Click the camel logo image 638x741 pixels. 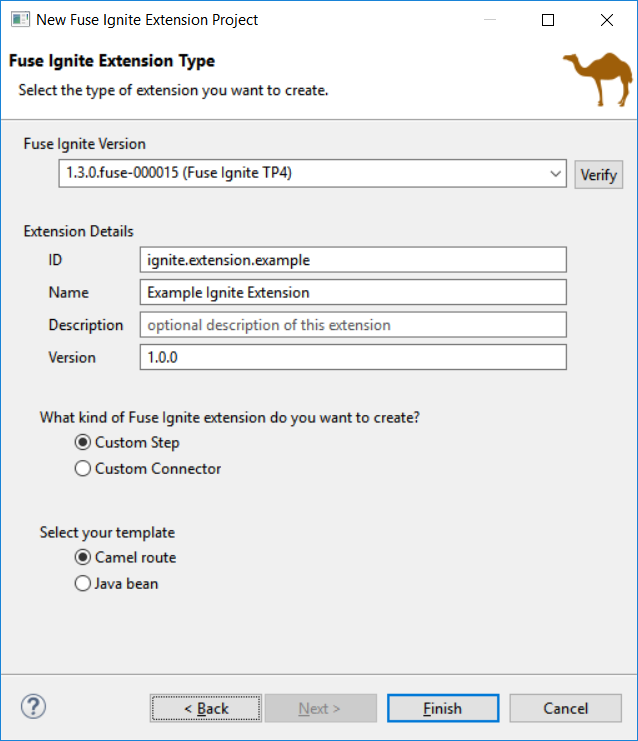point(595,78)
